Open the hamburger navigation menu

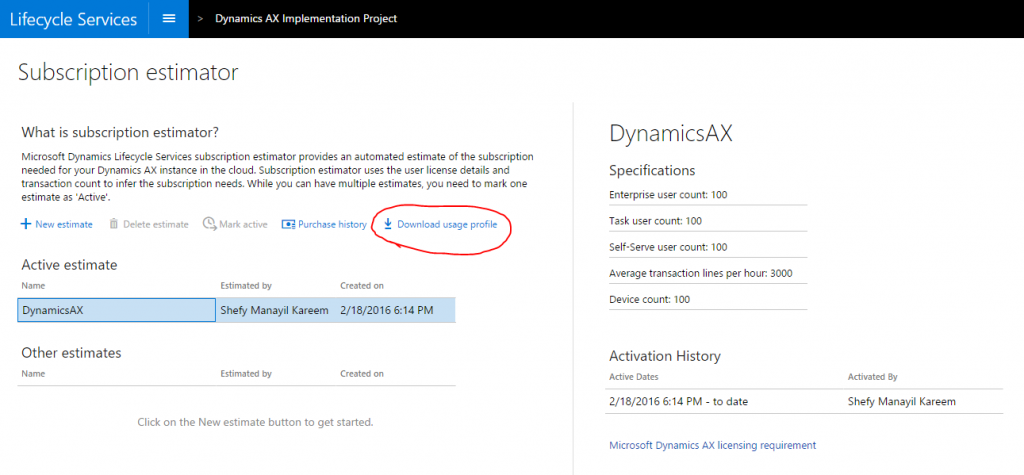click(168, 18)
